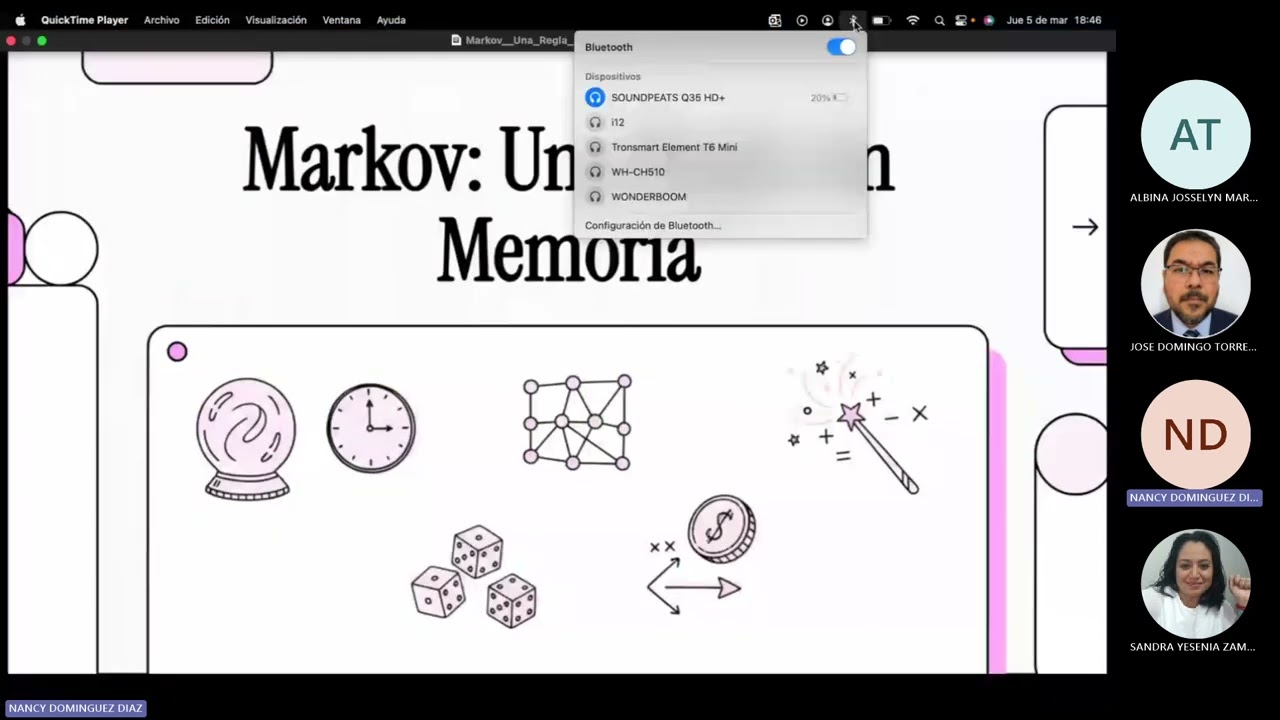Viewport: 1280px width, 720px height.
Task: Activate Siri from menu bar
Action: [x=989, y=20]
